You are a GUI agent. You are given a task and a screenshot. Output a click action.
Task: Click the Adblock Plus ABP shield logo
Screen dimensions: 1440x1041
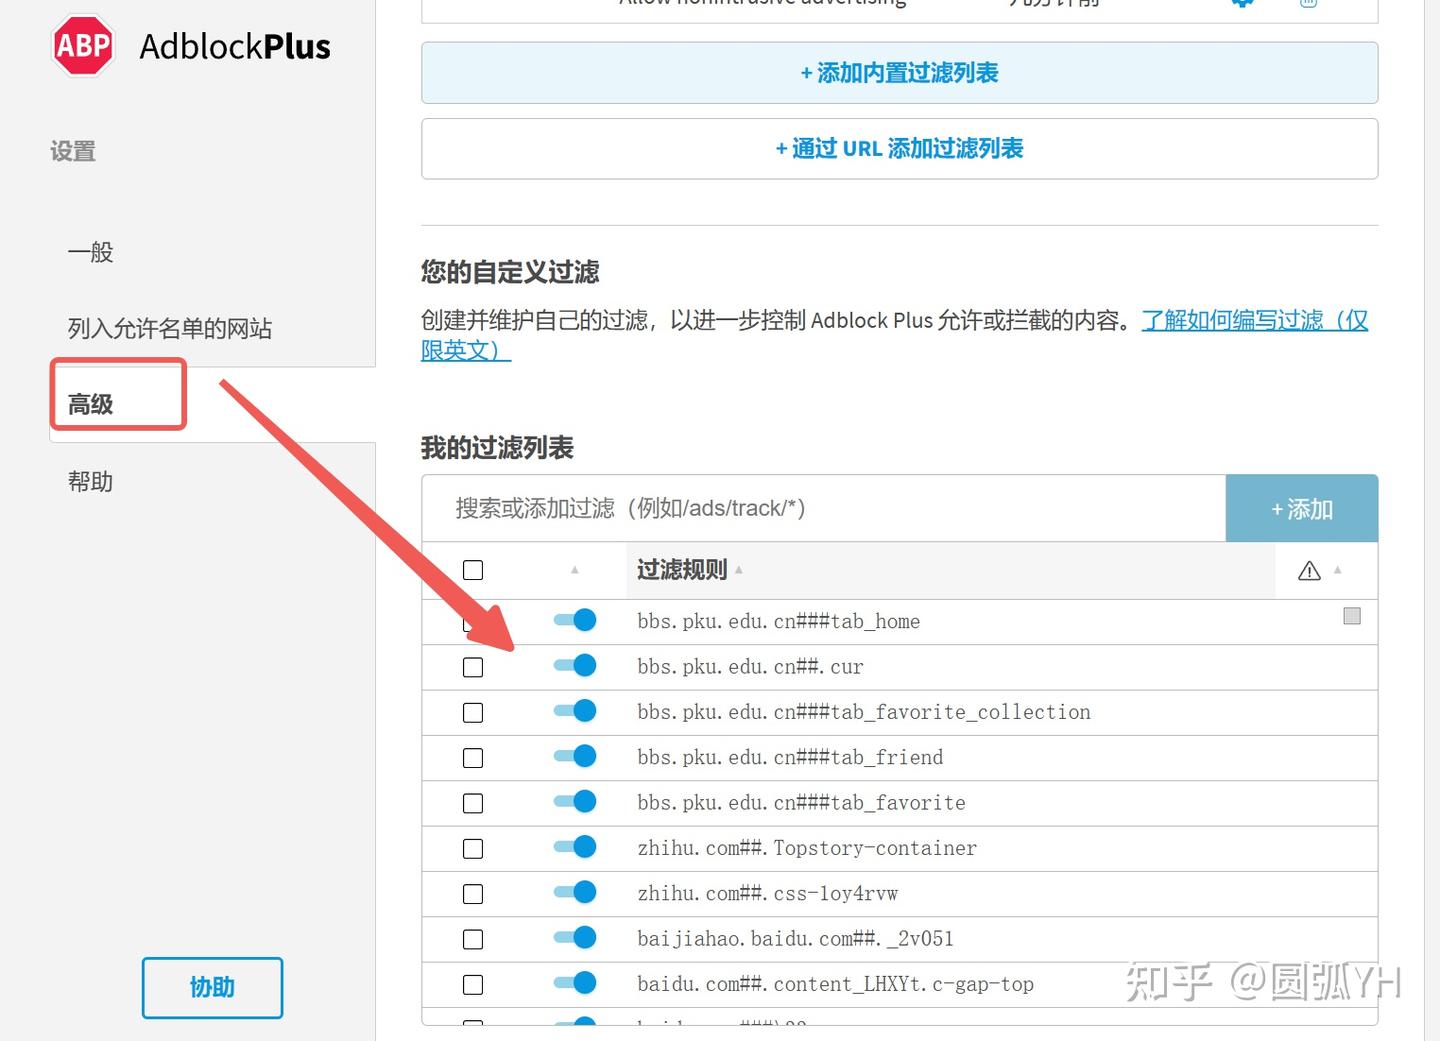82,45
